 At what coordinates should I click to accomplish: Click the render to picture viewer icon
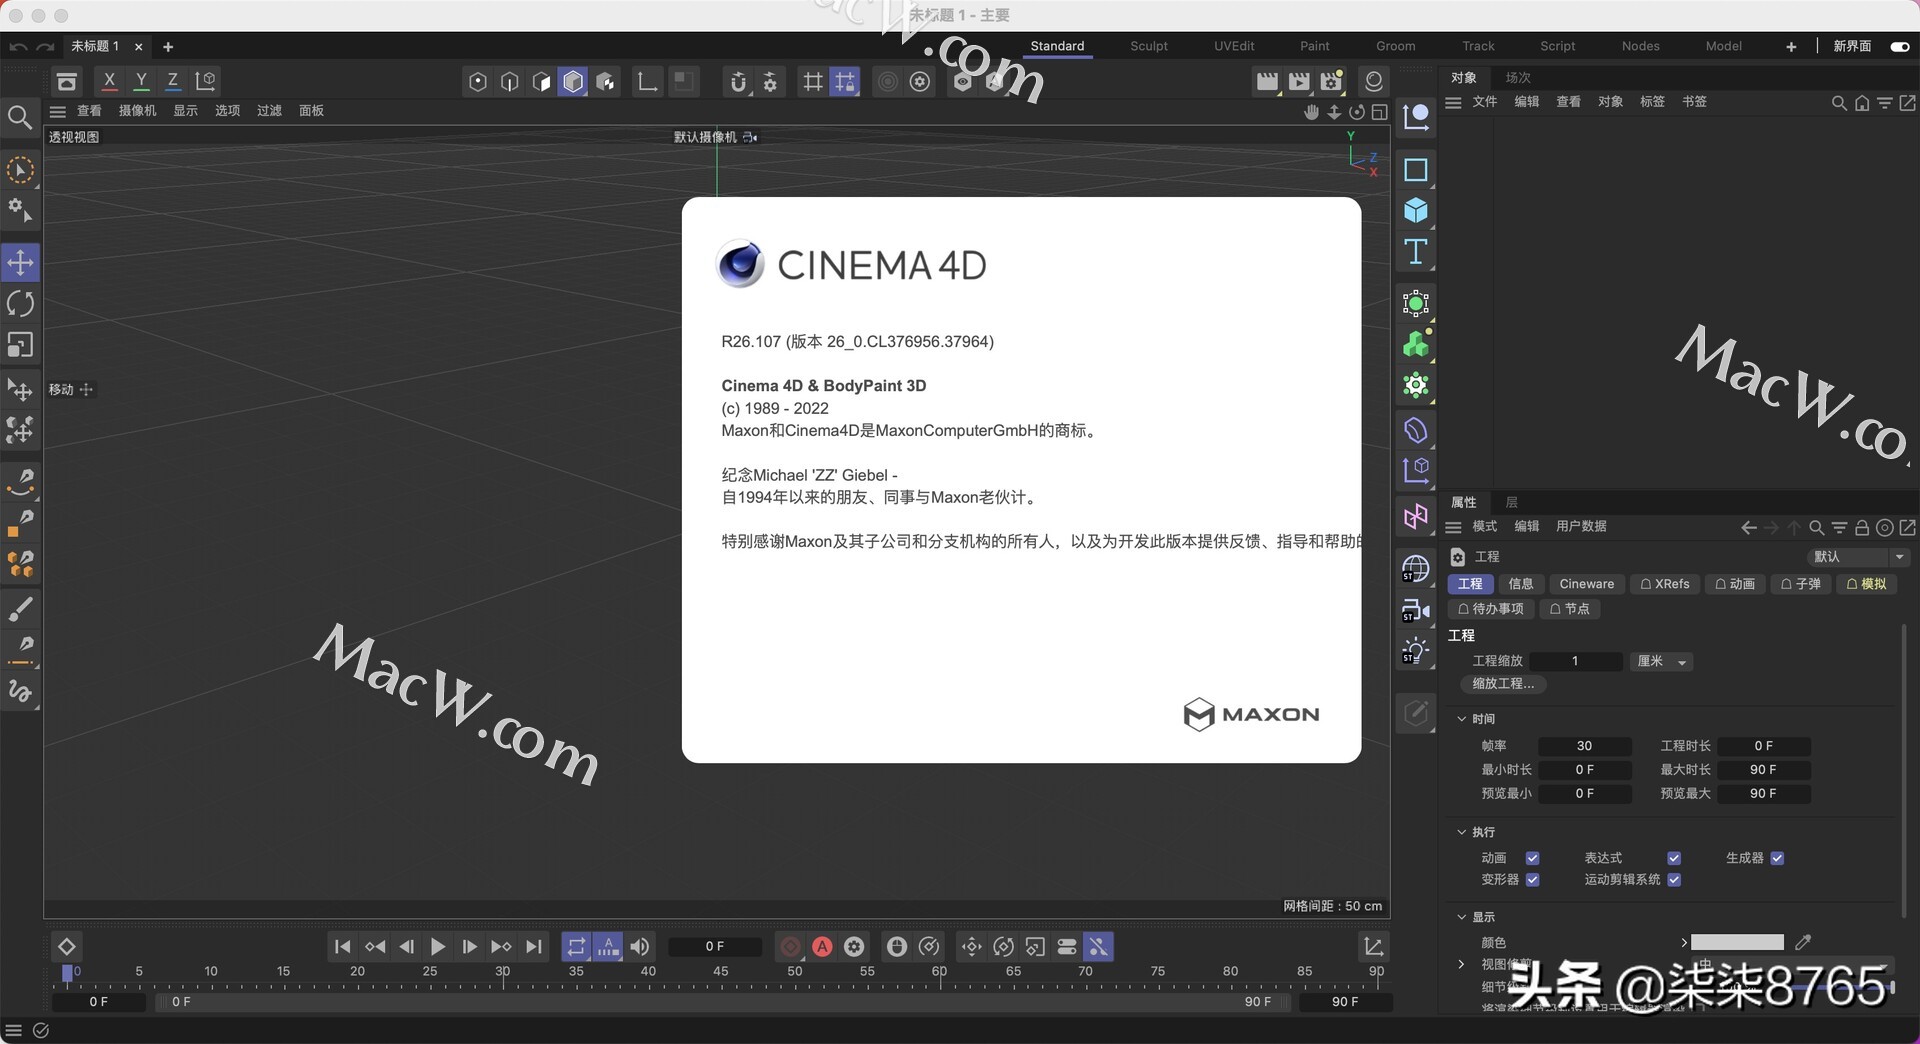point(1299,81)
